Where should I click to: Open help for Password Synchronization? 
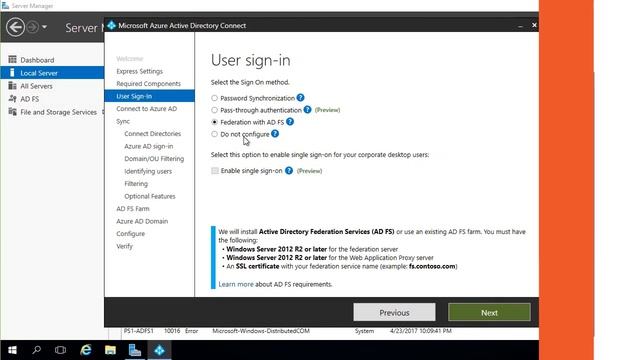[x=300, y=98]
